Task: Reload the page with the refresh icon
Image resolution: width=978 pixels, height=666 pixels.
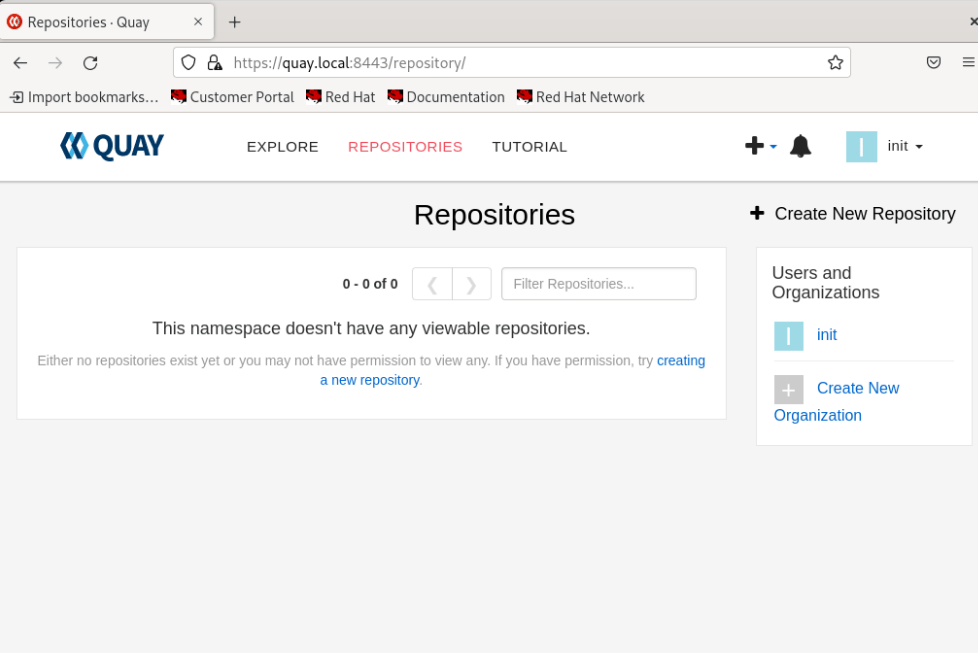Action: pyautogui.click(x=90, y=62)
